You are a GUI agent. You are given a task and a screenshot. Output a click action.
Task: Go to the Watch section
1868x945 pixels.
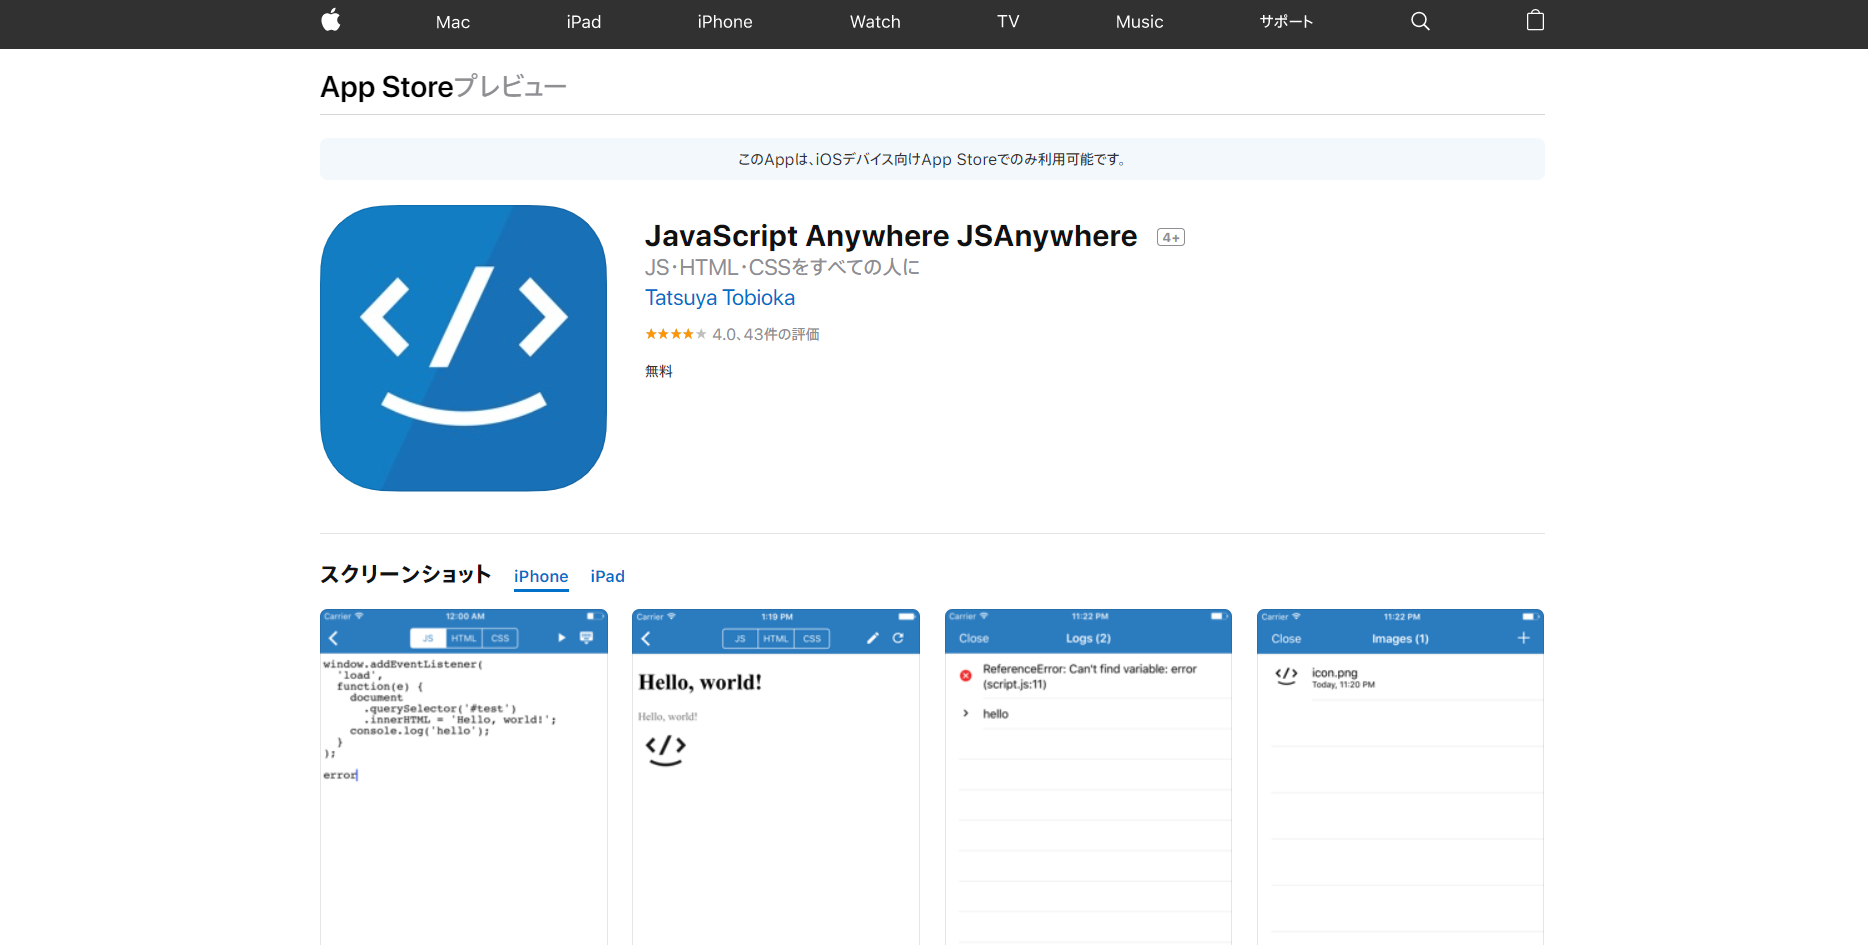pyautogui.click(x=874, y=22)
